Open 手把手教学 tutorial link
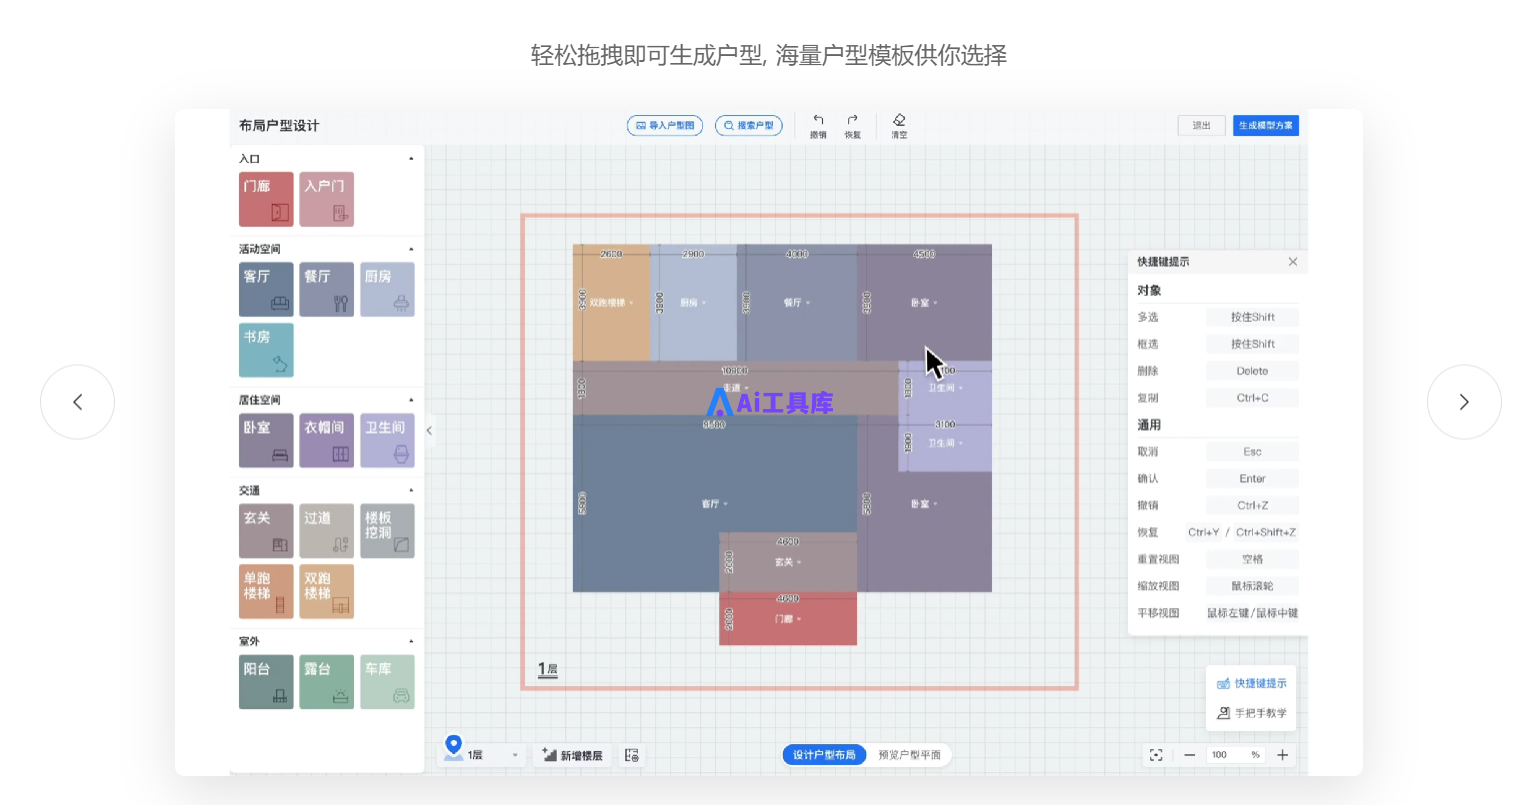 tap(1251, 713)
